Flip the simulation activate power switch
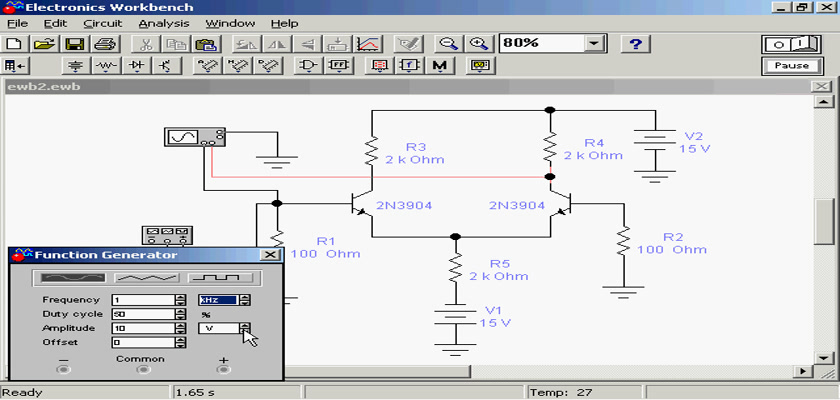 click(791, 44)
